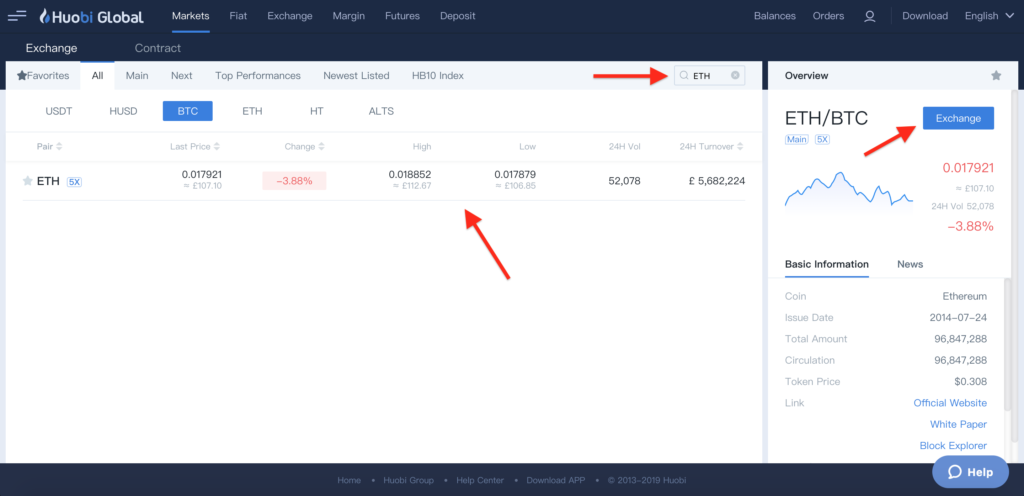The height and width of the screenshot is (496, 1024).
Task: Click the ETH/BTC price sparkline chart
Action: (x=849, y=191)
